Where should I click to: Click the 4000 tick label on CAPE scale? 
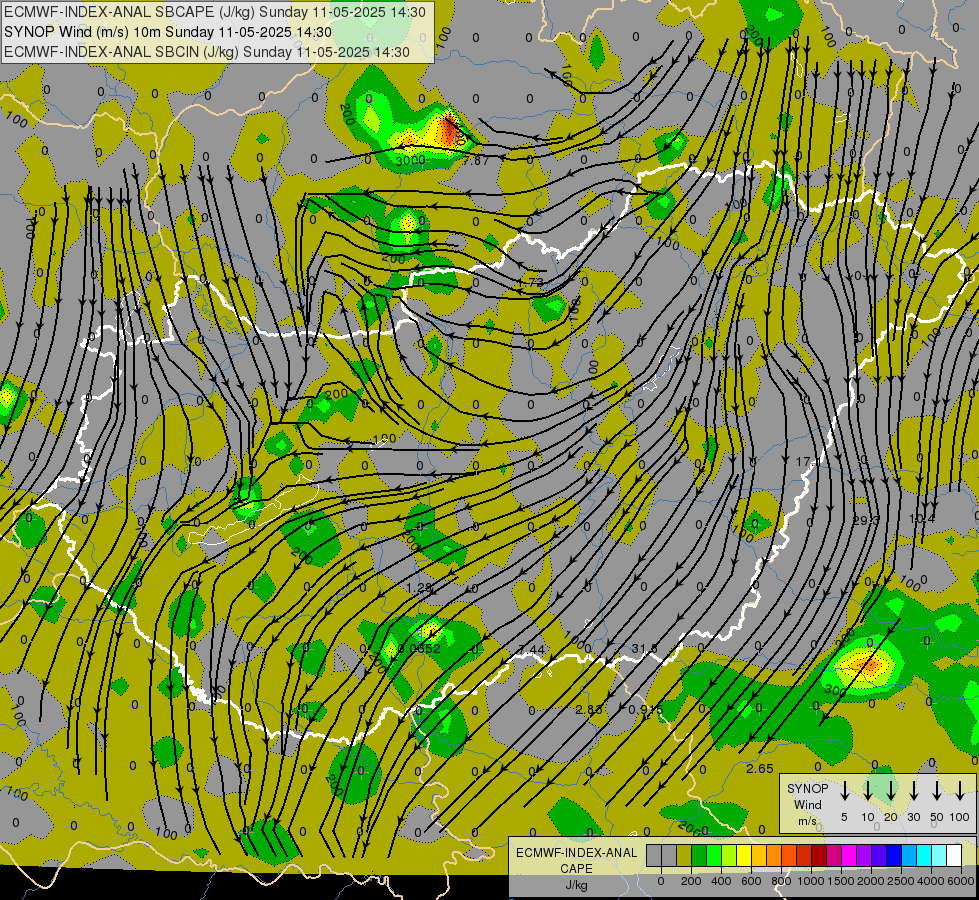click(x=930, y=881)
